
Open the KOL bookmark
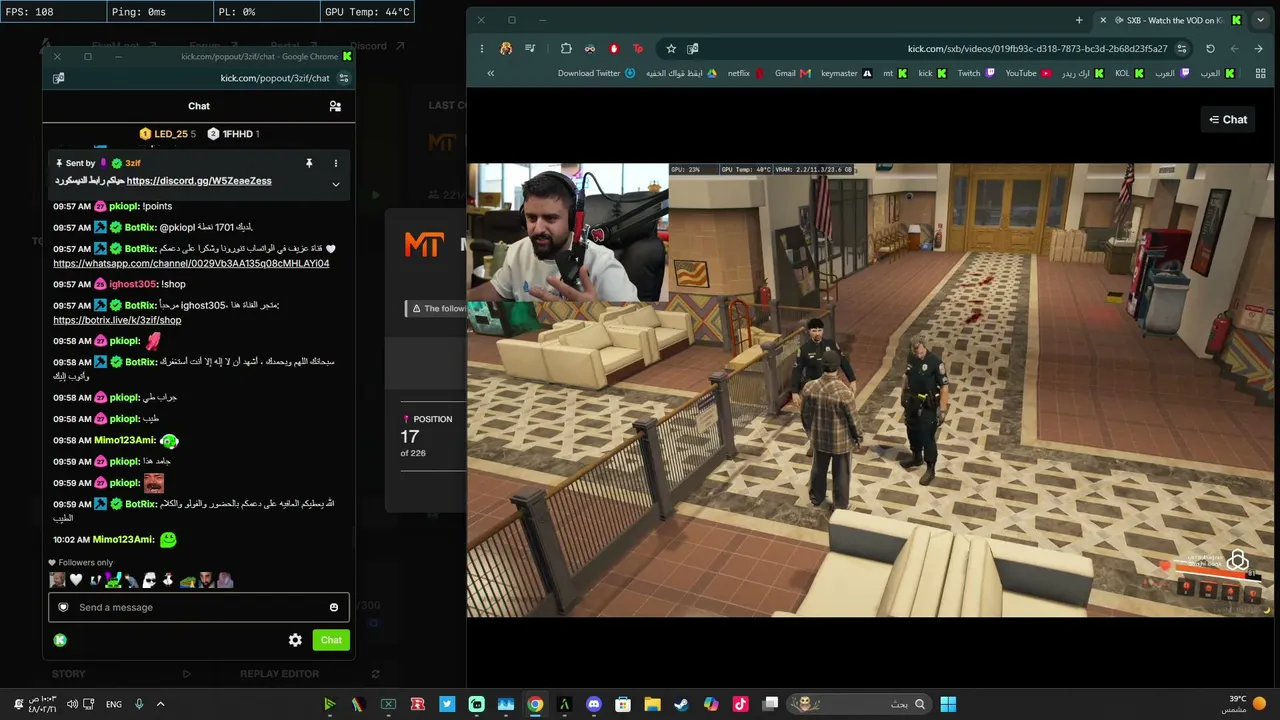coord(1129,73)
